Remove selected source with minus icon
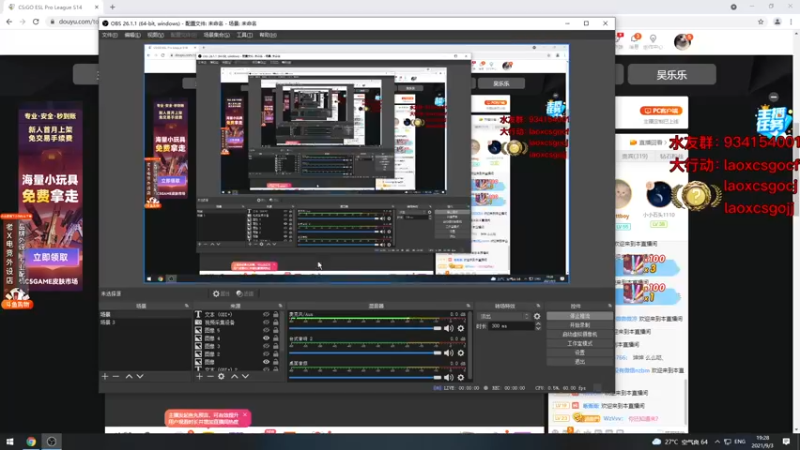The width and height of the screenshot is (800, 450). point(210,377)
